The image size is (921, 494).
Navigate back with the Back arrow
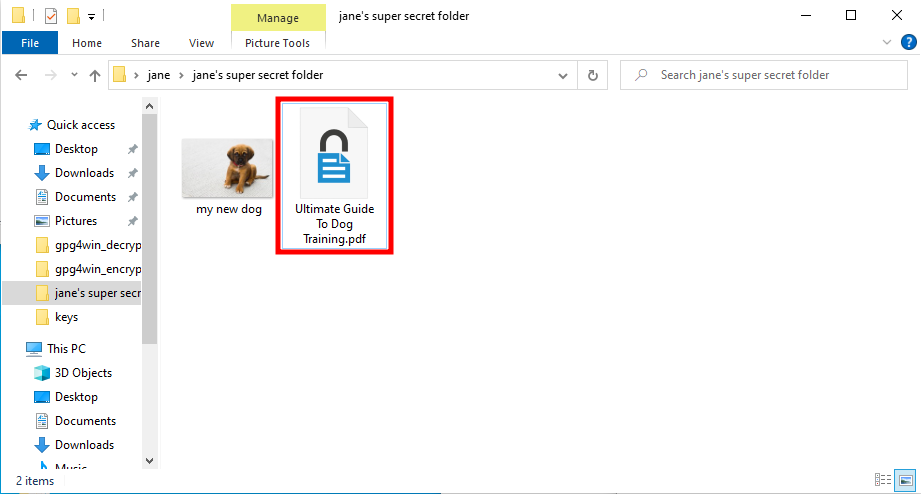[x=22, y=75]
